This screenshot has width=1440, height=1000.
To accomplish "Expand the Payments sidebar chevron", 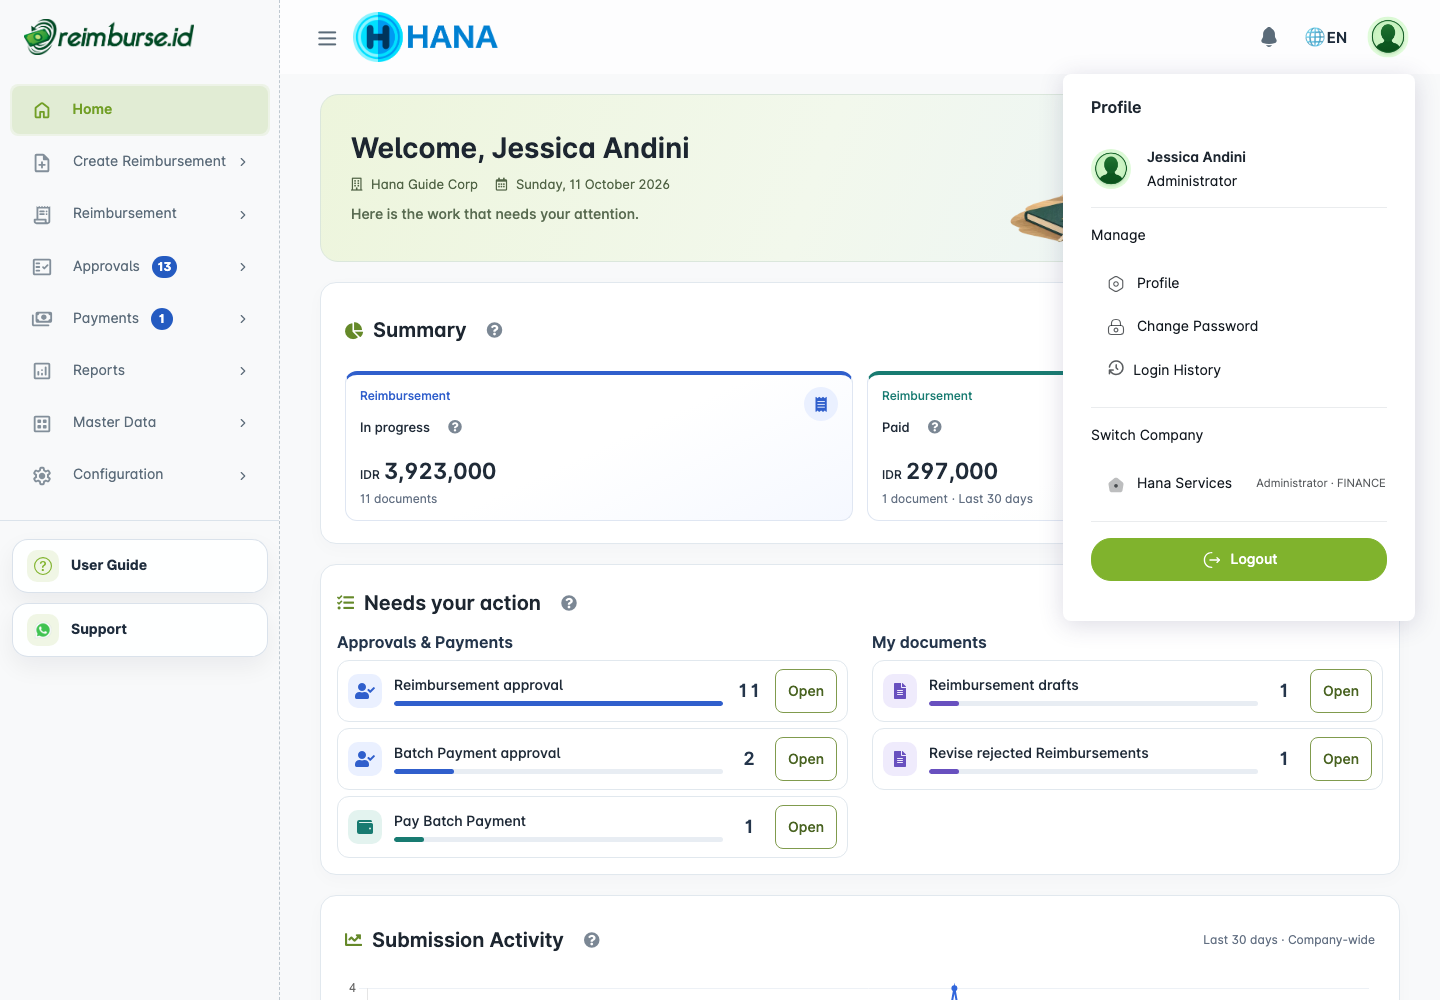I will 243,319.
